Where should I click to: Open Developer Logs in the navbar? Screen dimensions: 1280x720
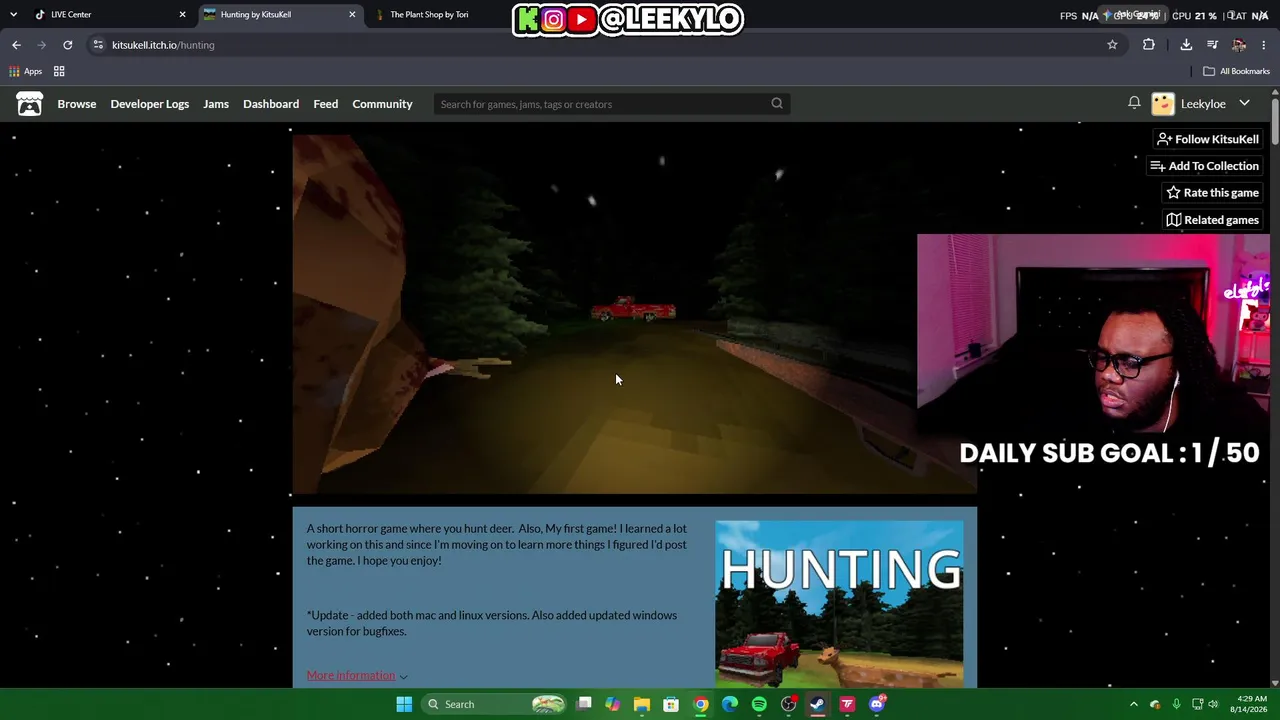click(x=150, y=104)
